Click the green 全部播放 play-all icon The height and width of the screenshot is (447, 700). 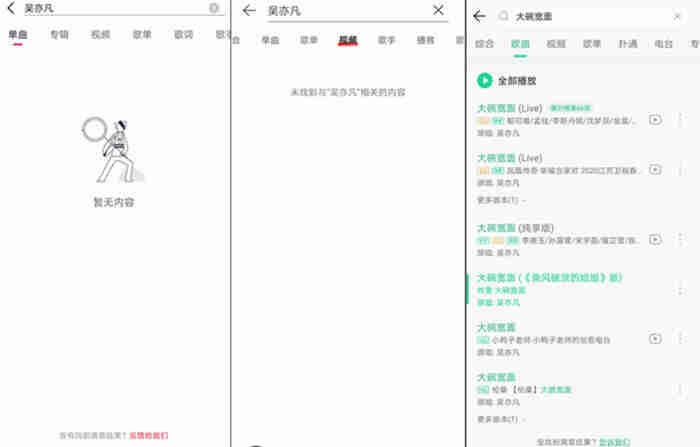485,80
